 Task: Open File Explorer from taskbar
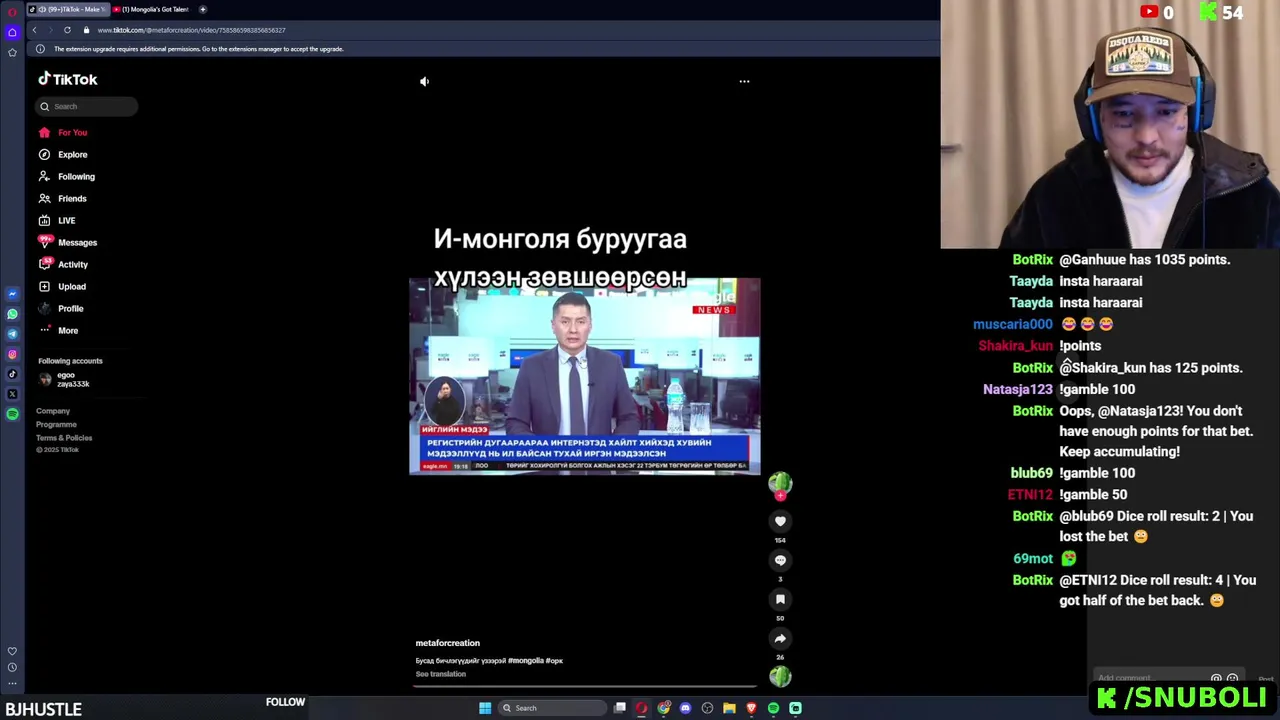[x=729, y=708]
